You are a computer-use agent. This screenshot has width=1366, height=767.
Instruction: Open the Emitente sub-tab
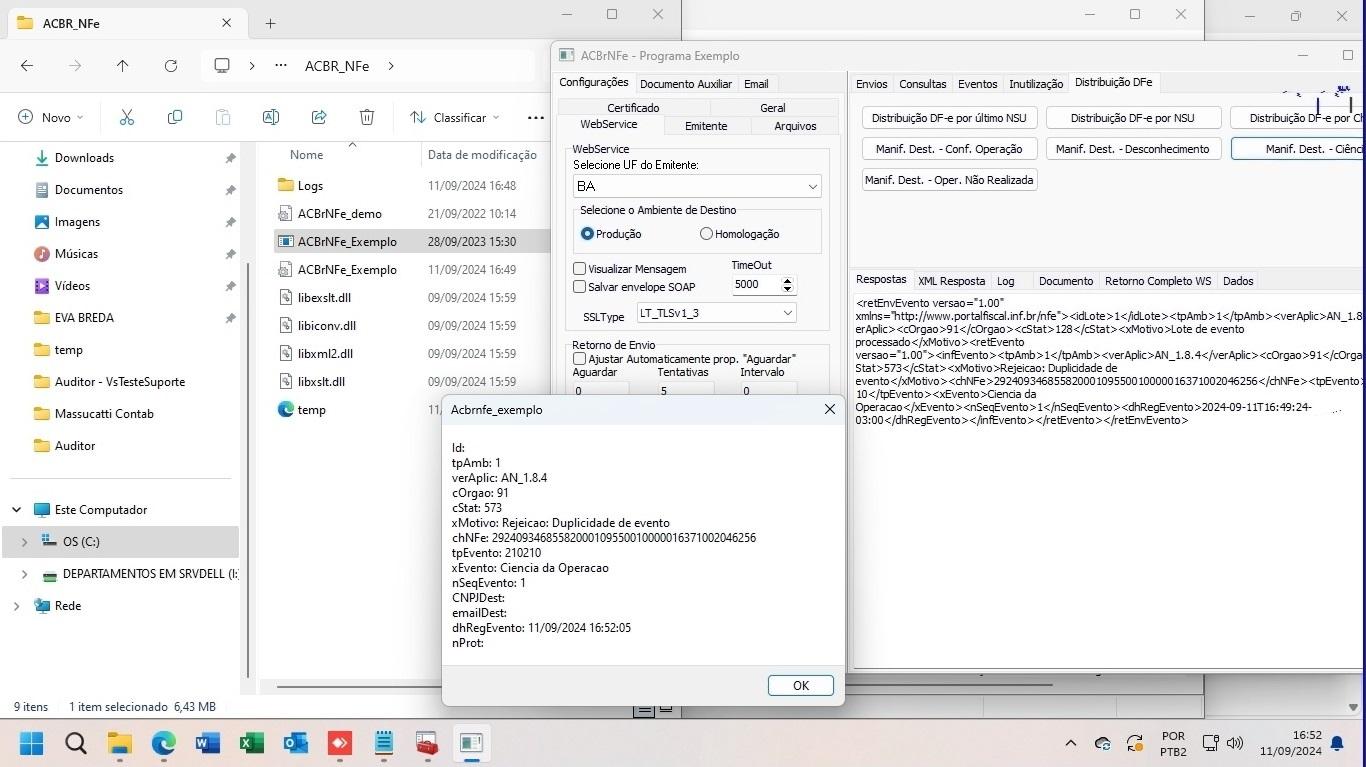(x=706, y=126)
